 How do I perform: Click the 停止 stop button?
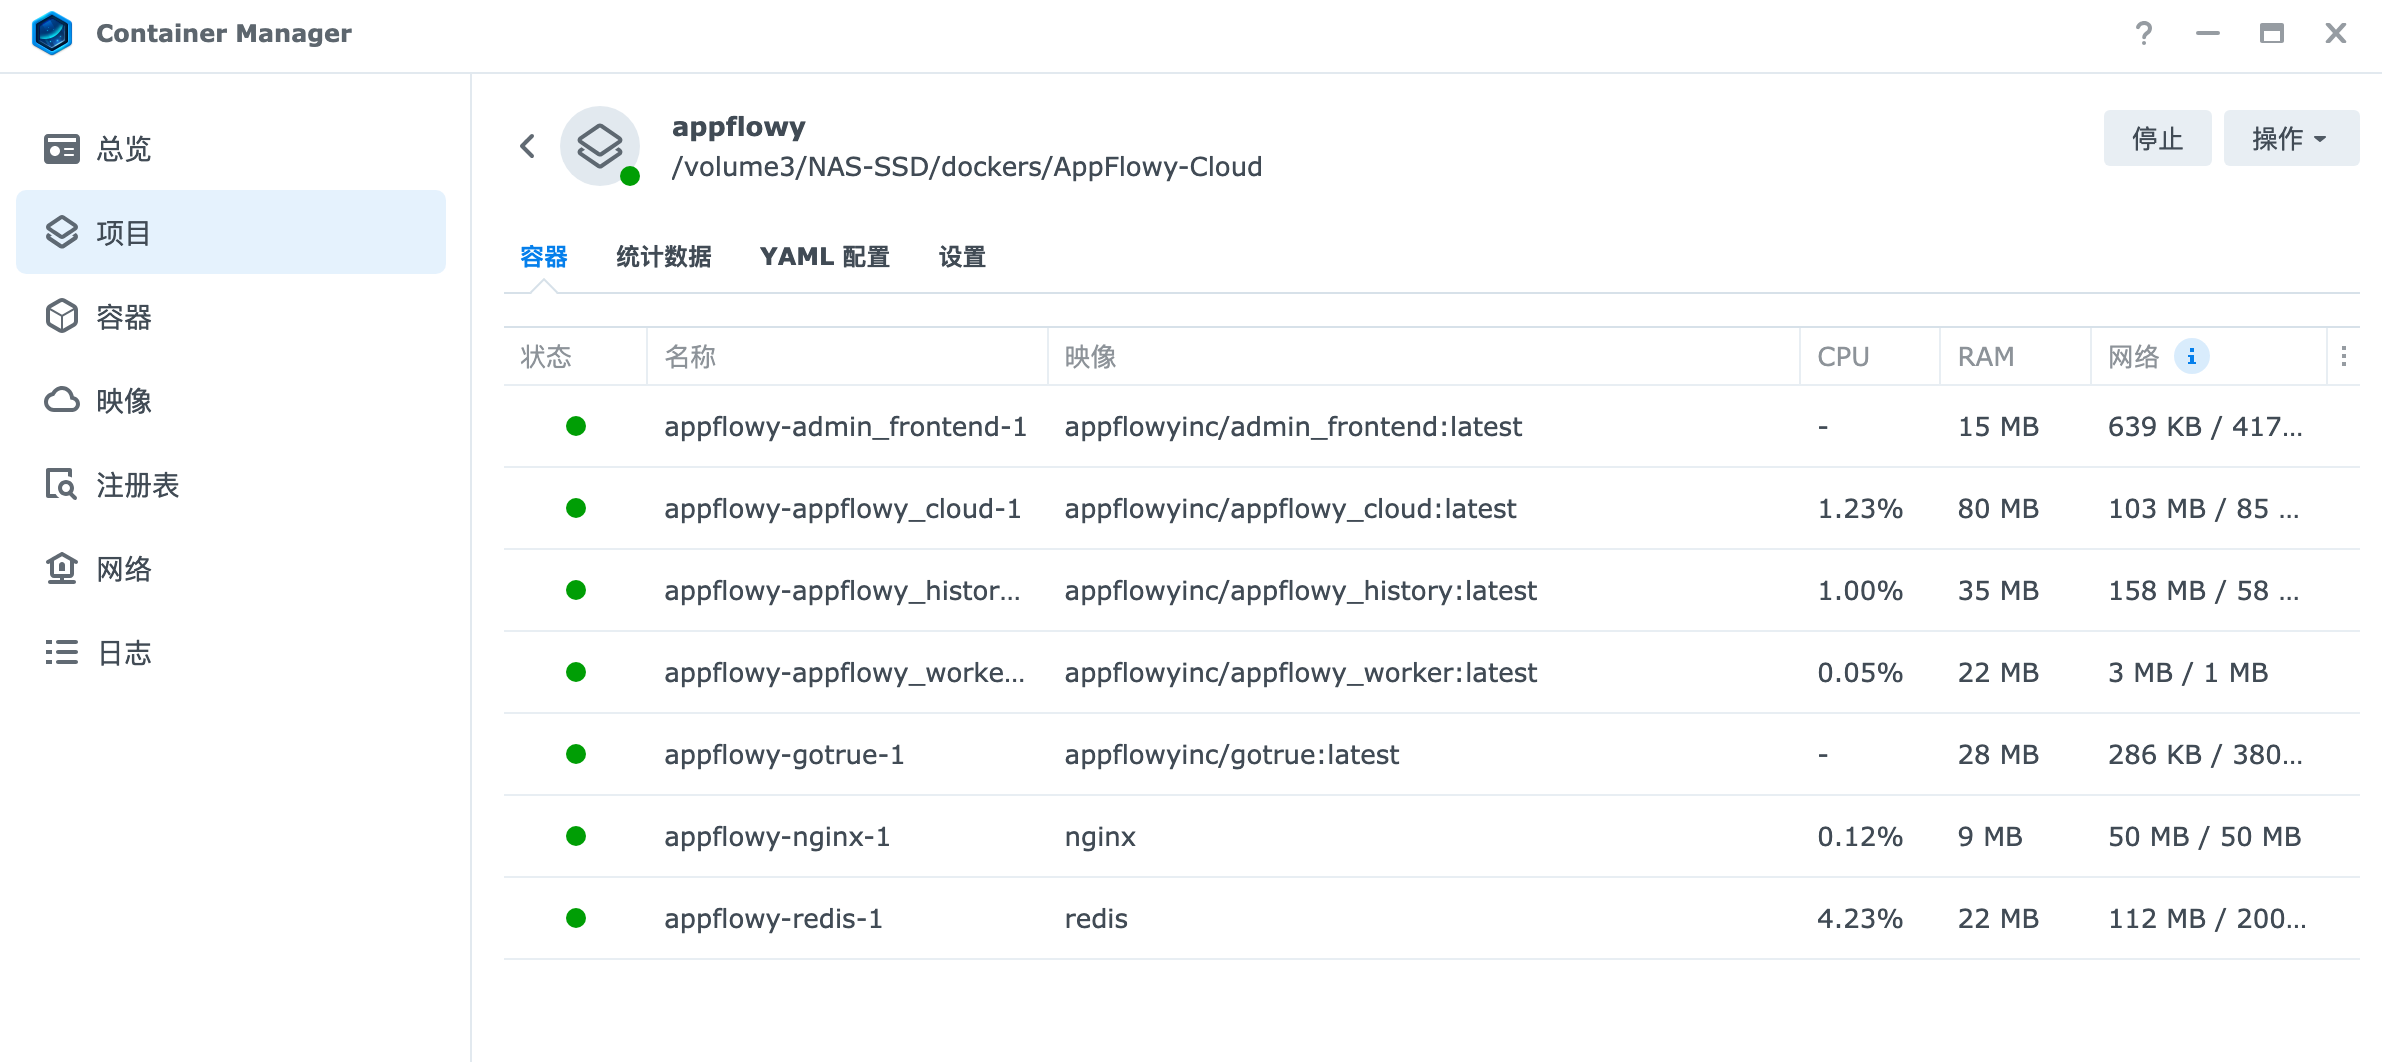coord(2157,138)
